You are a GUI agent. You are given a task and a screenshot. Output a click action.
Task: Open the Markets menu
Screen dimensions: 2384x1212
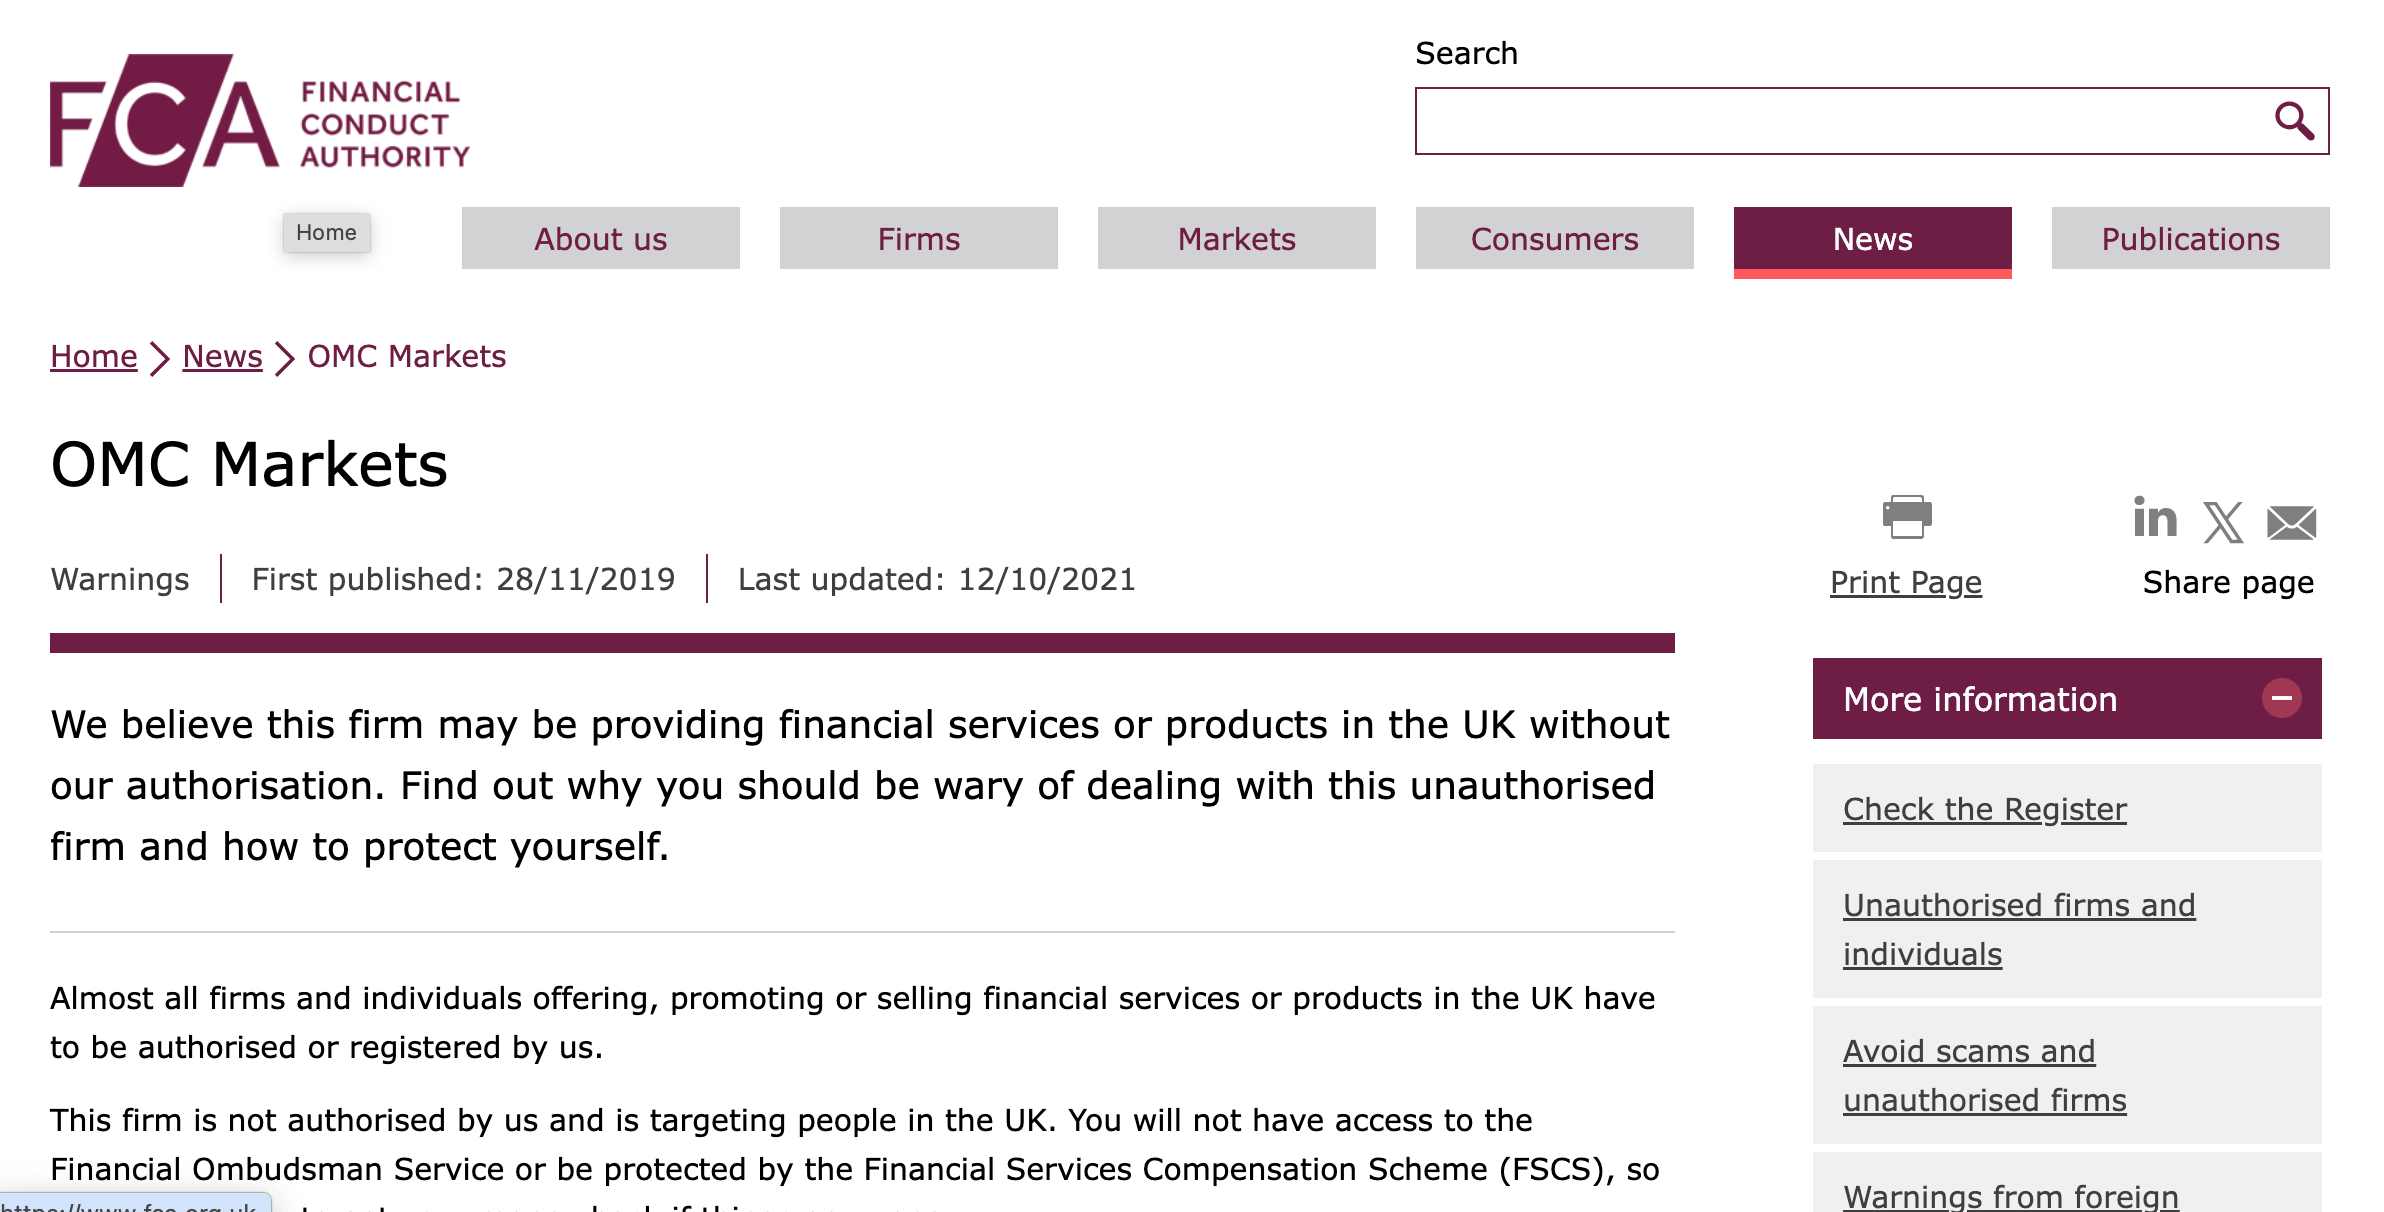[x=1236, y=239]
